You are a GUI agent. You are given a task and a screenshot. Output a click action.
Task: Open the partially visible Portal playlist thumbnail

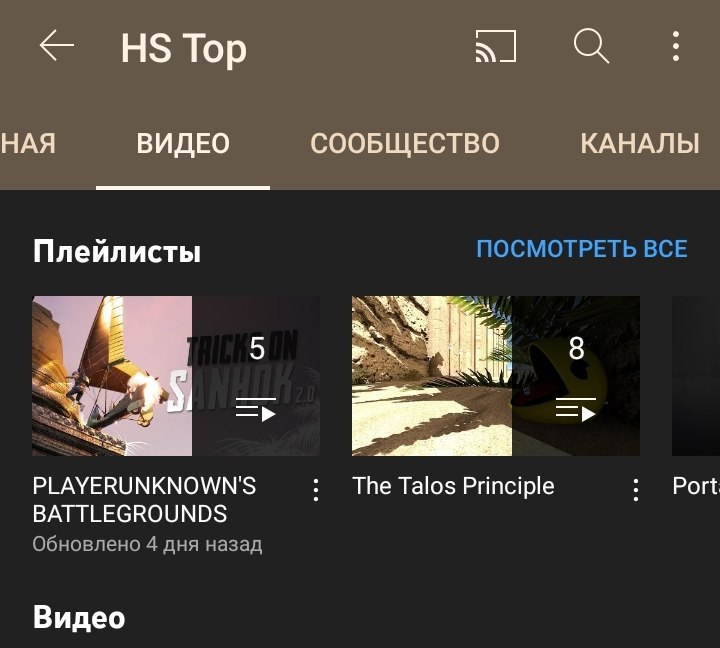tap(696, 376)
